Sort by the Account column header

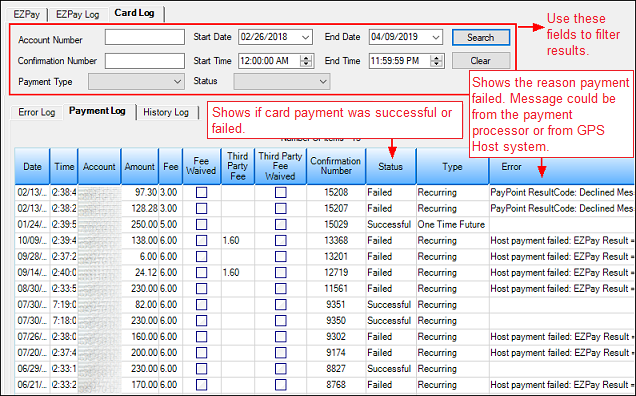click(99, 166)
